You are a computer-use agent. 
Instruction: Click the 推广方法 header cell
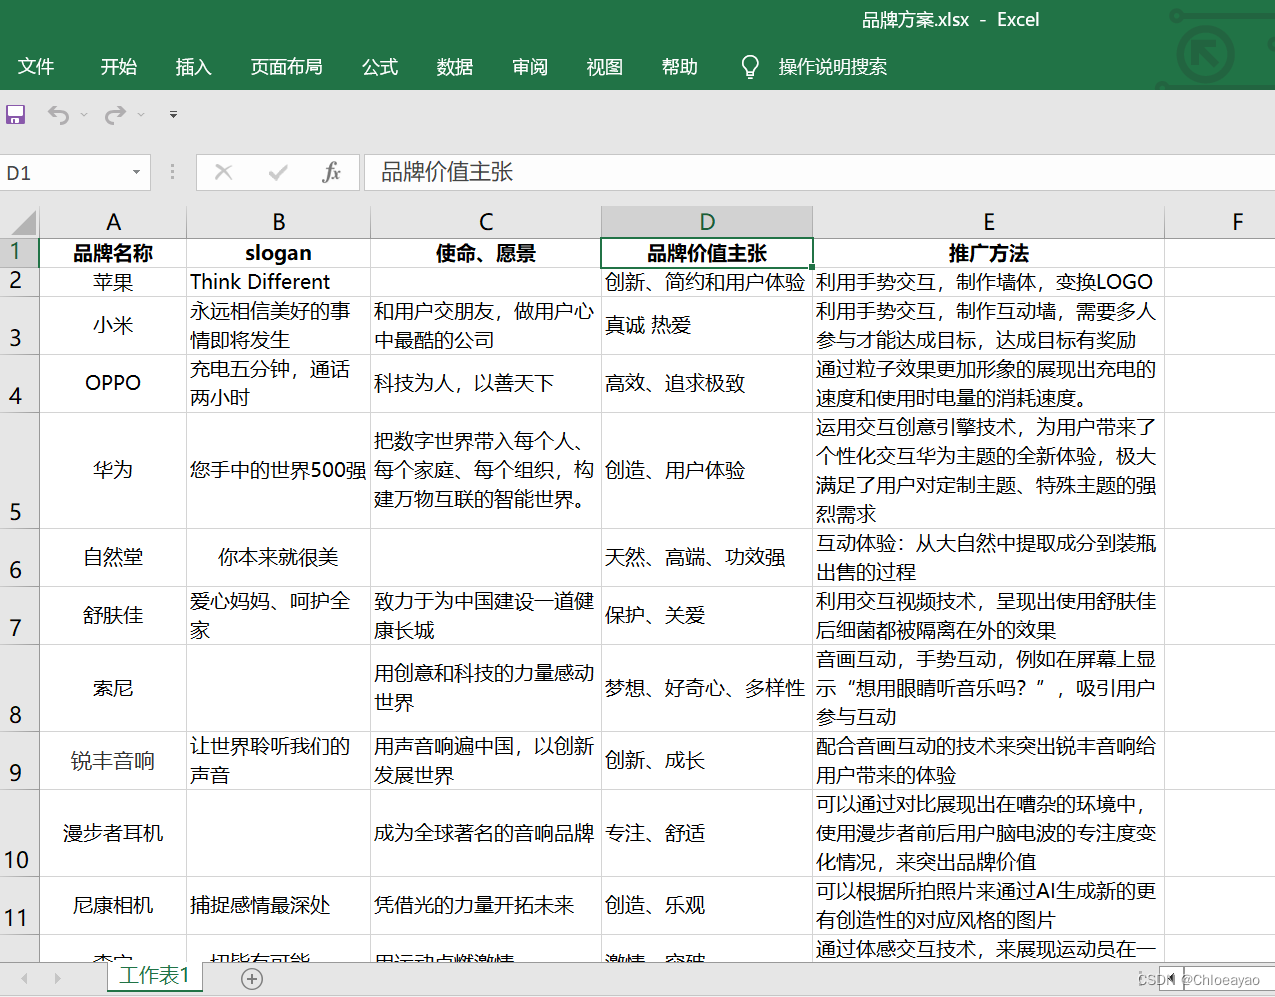[x=989, y=253]
